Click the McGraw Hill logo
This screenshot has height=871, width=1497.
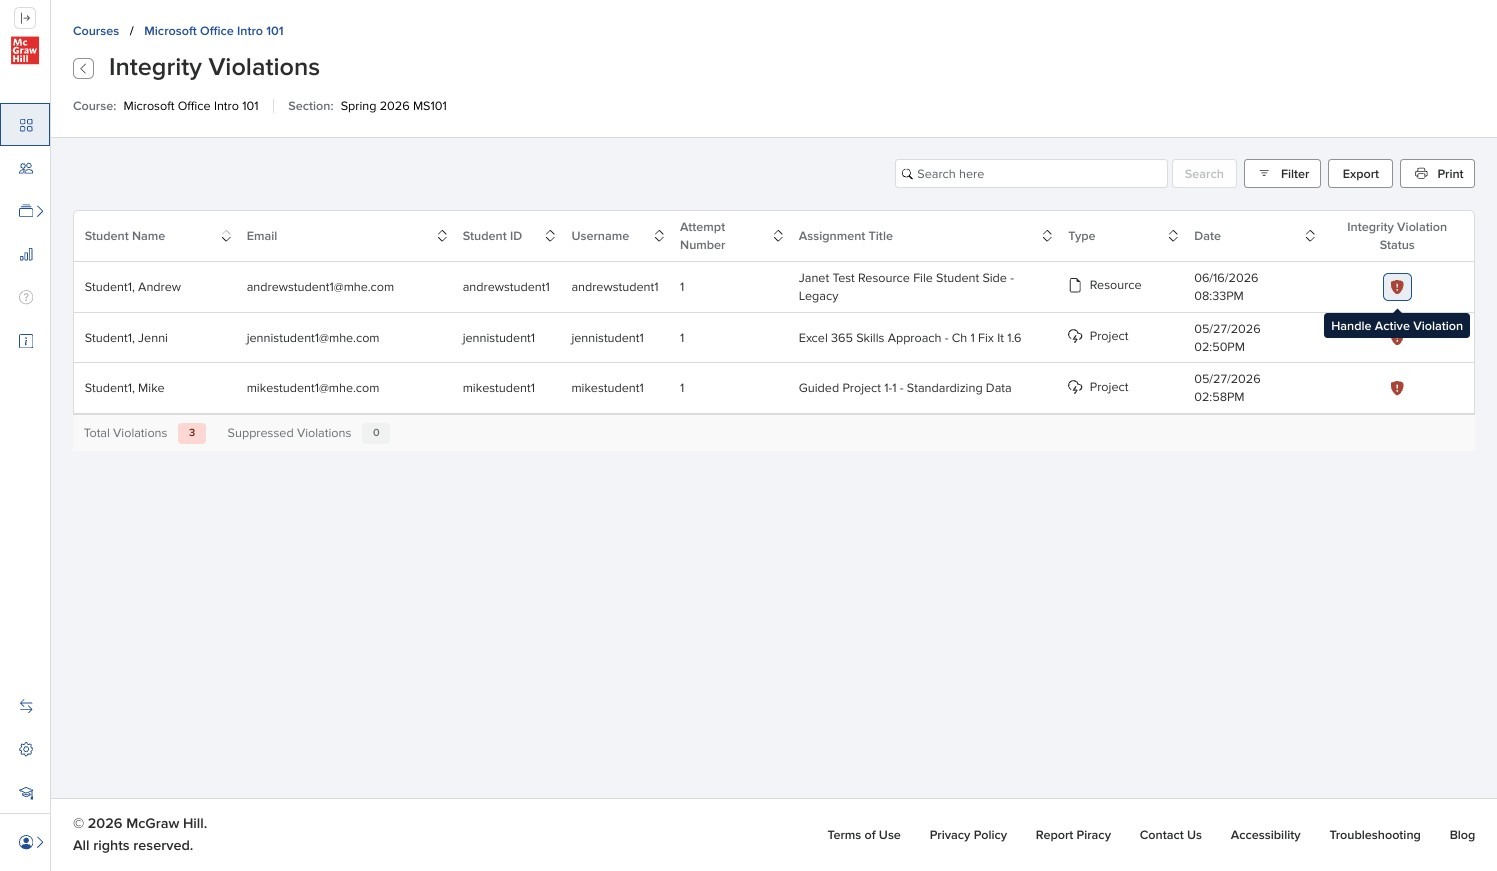click(x=25, y=50)
